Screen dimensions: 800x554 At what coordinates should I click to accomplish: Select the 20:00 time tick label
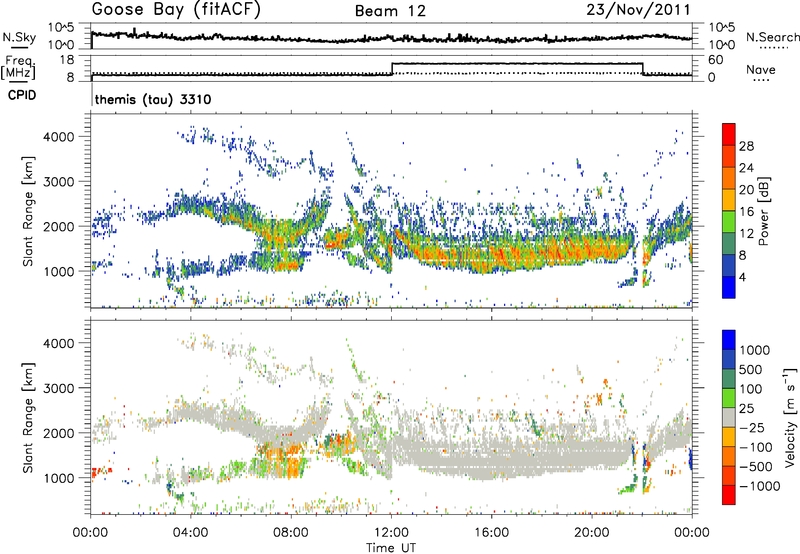tap(592, 533)
